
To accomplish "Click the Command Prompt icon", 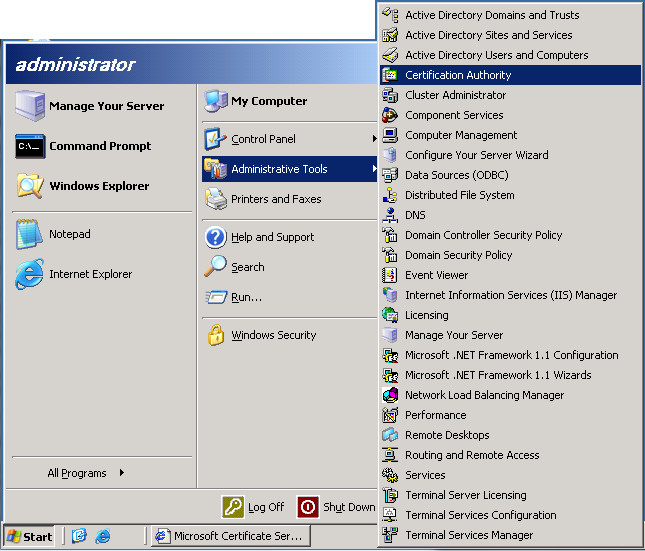I will pos(30,146).
